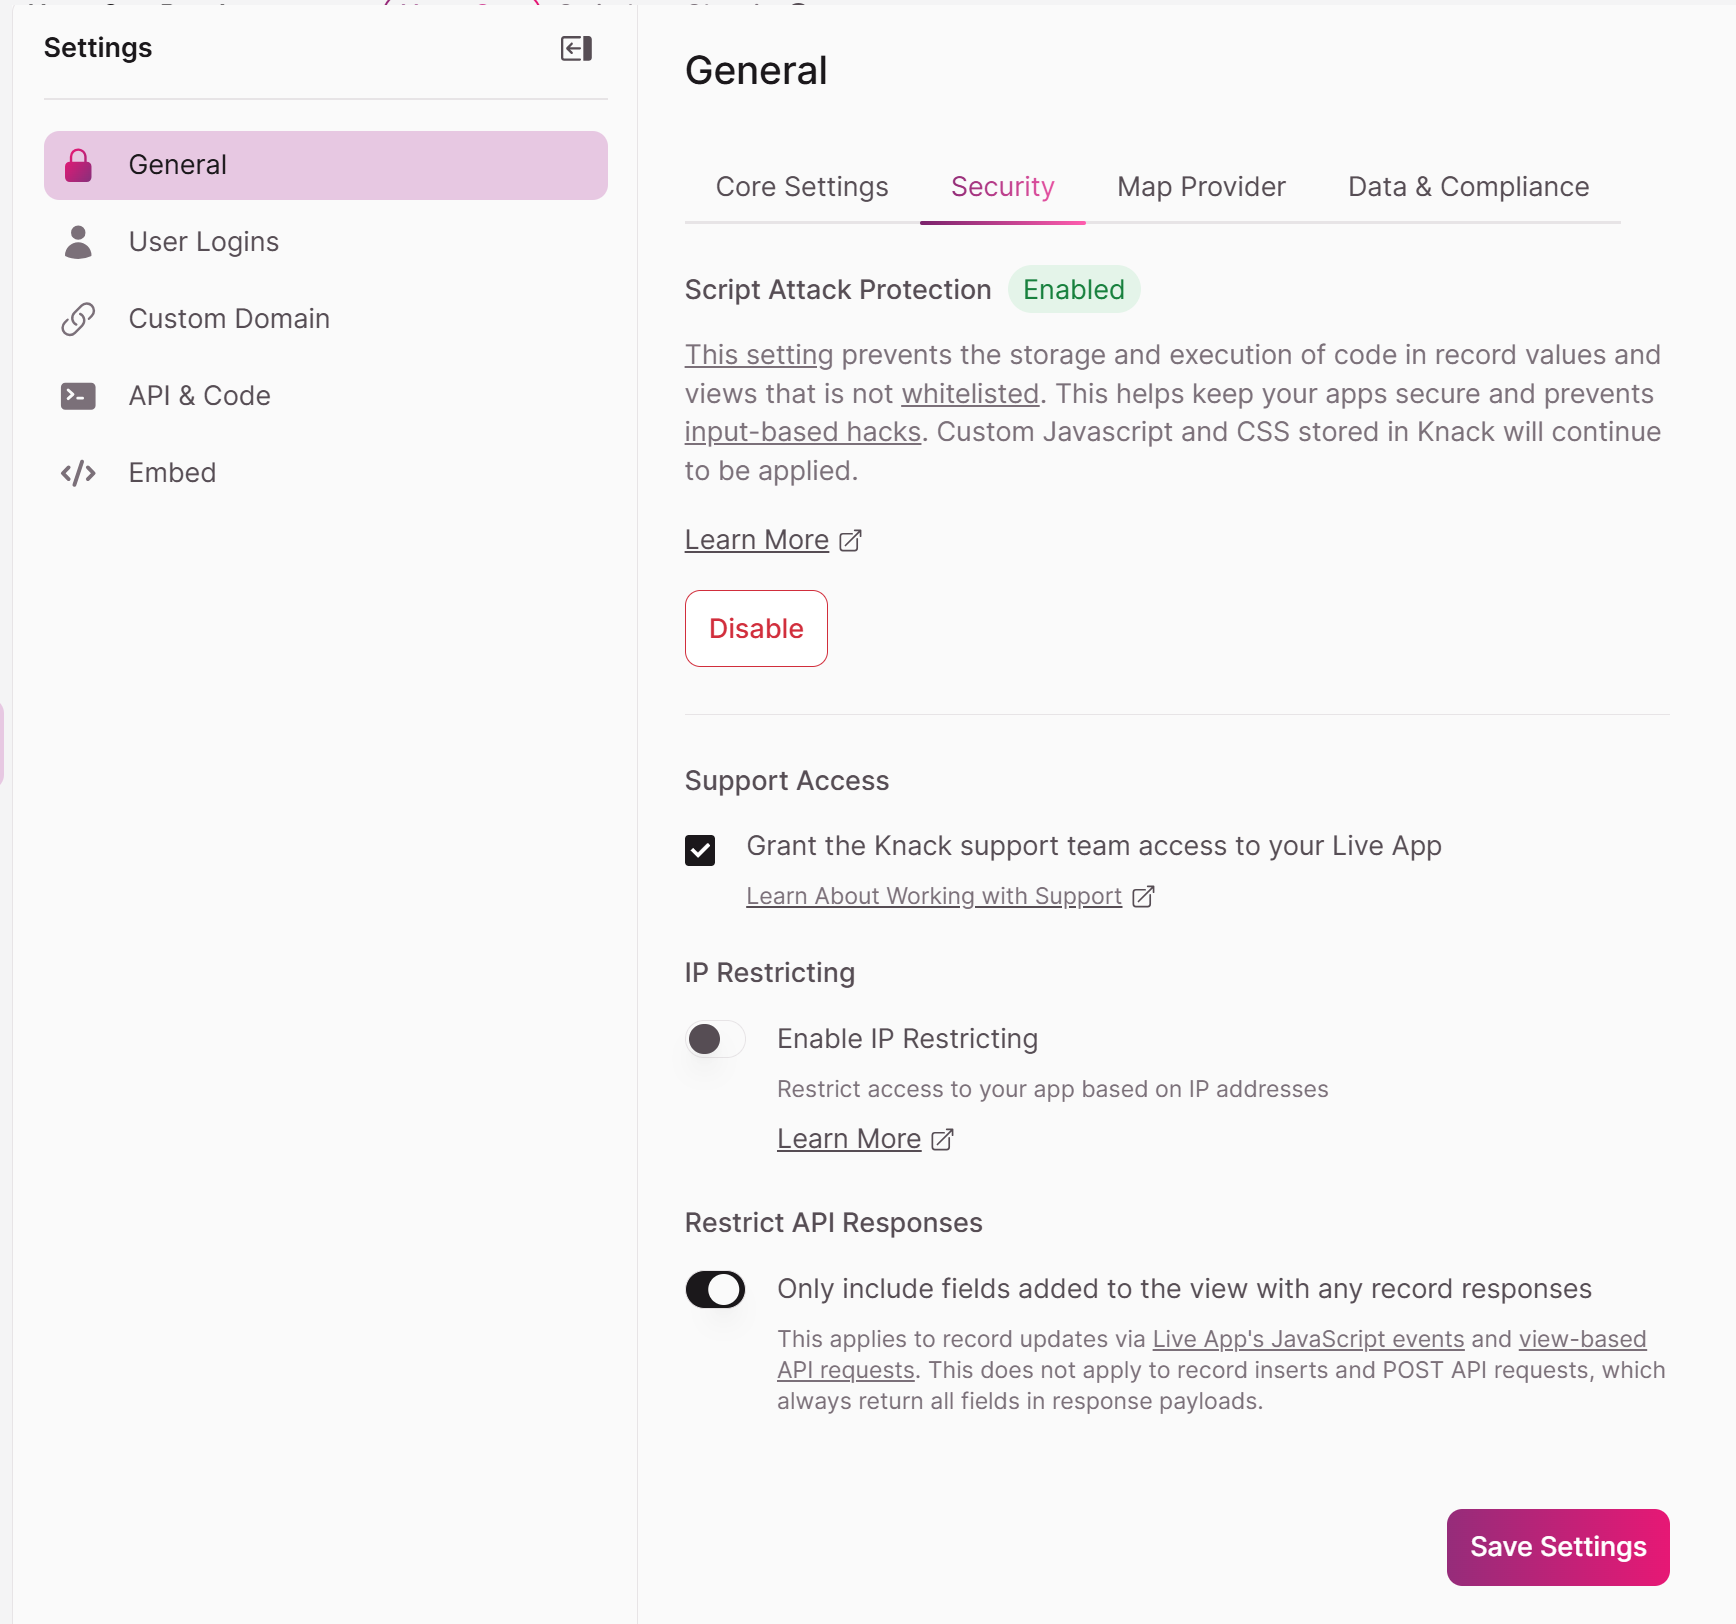Click external link icon after Script Learn More
Image resolution: width=1736 pixels, height=1624 pixels.
[x=850, y=540]
